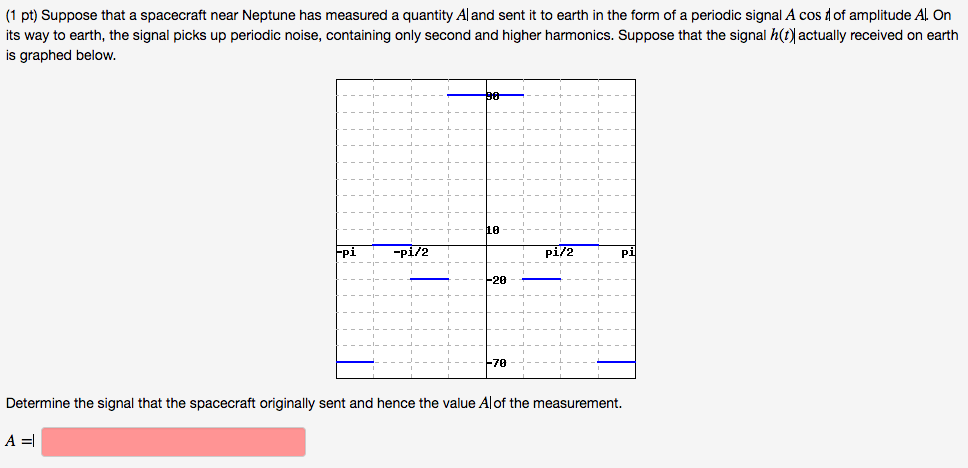The image size is (968, 468).
Task: Click the 10 label on y-axis
Action: pos(493,231)
